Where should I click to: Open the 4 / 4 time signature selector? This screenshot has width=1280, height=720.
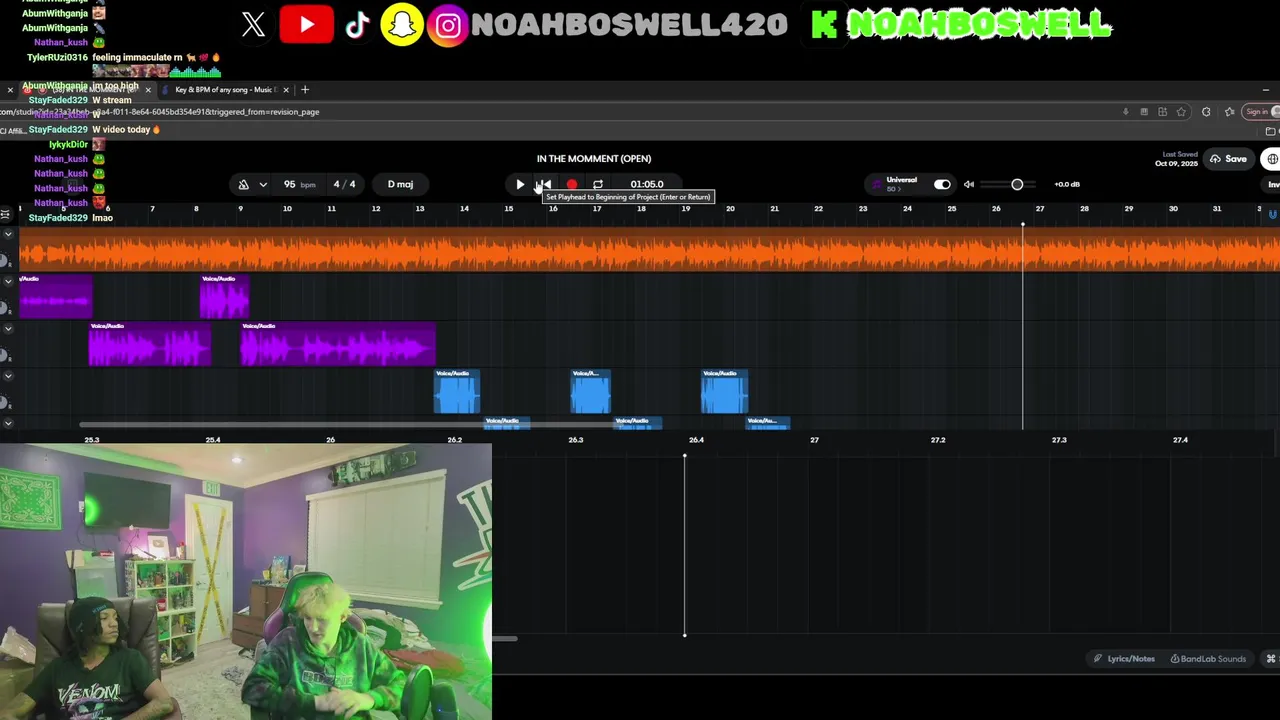344,184
